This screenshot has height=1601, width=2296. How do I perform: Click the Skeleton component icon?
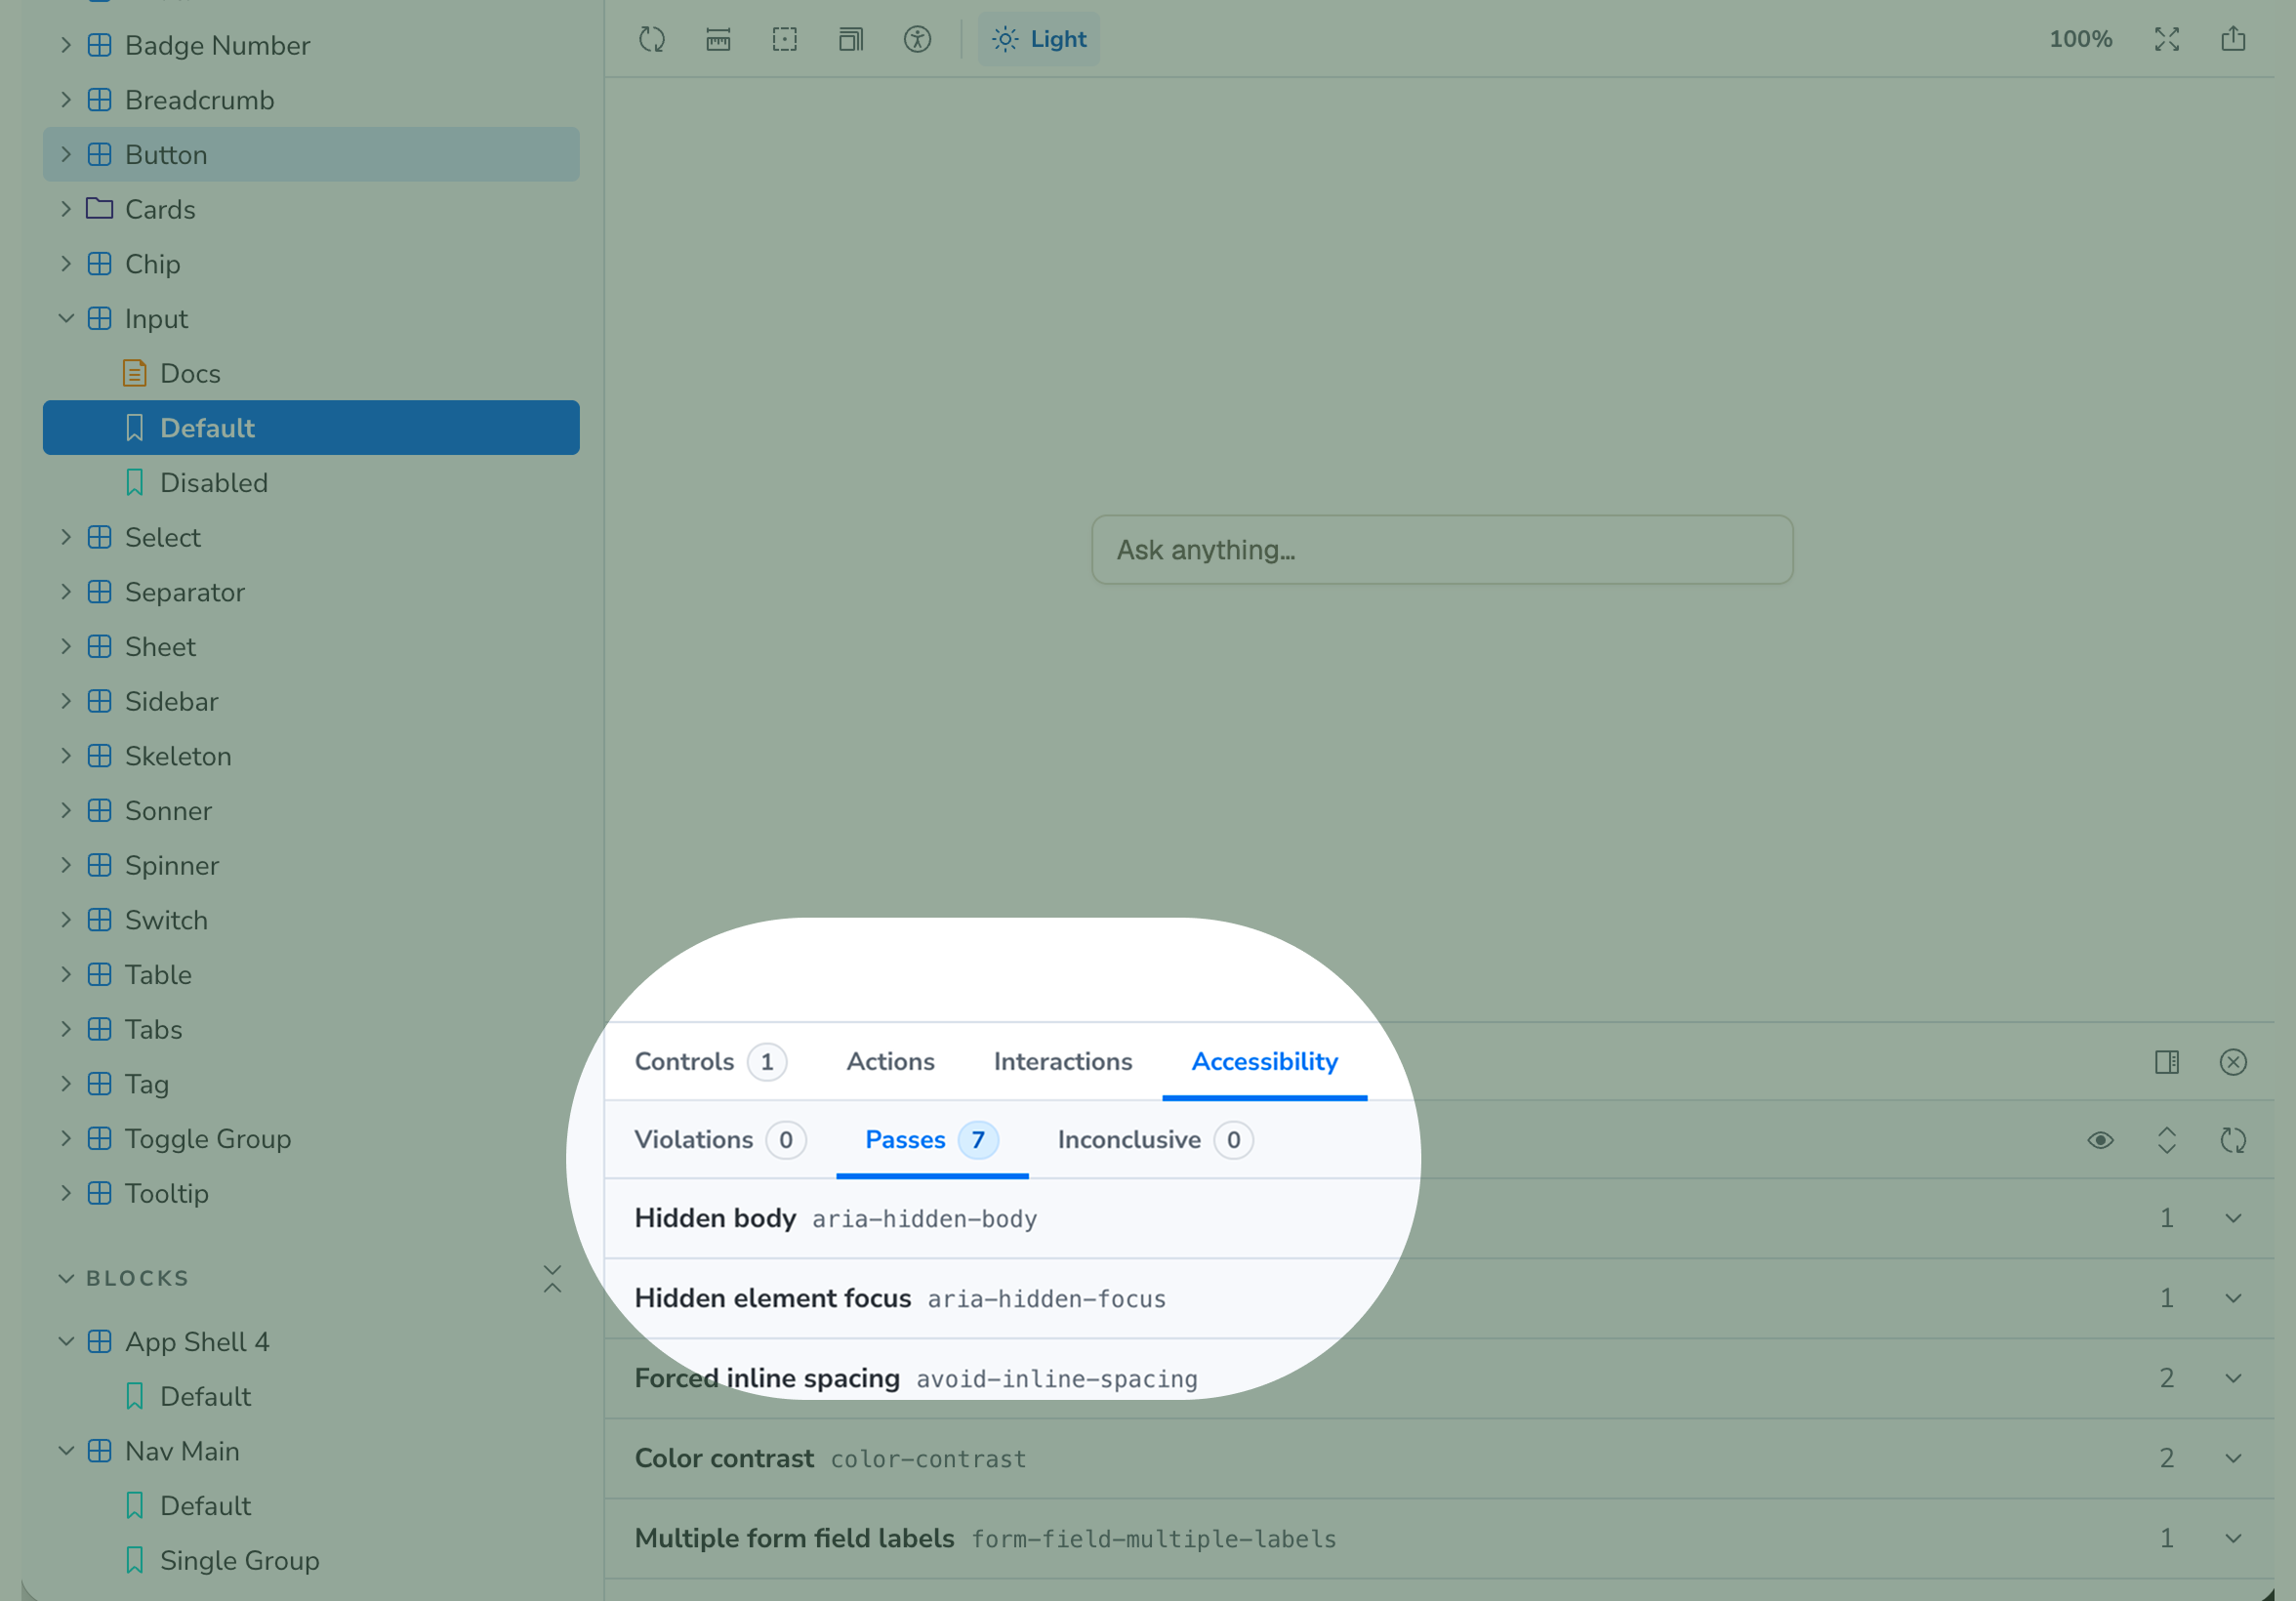point(99,756)
